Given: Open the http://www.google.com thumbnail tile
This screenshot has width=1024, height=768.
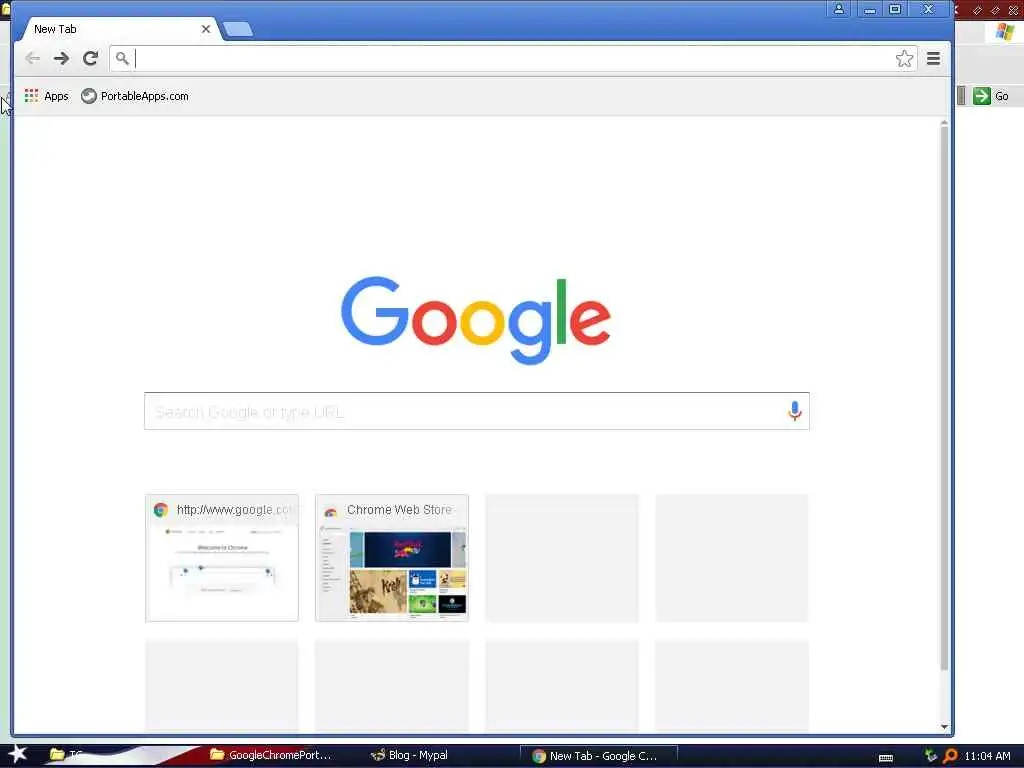Looking at the screenshot, I should pos(222,558).
